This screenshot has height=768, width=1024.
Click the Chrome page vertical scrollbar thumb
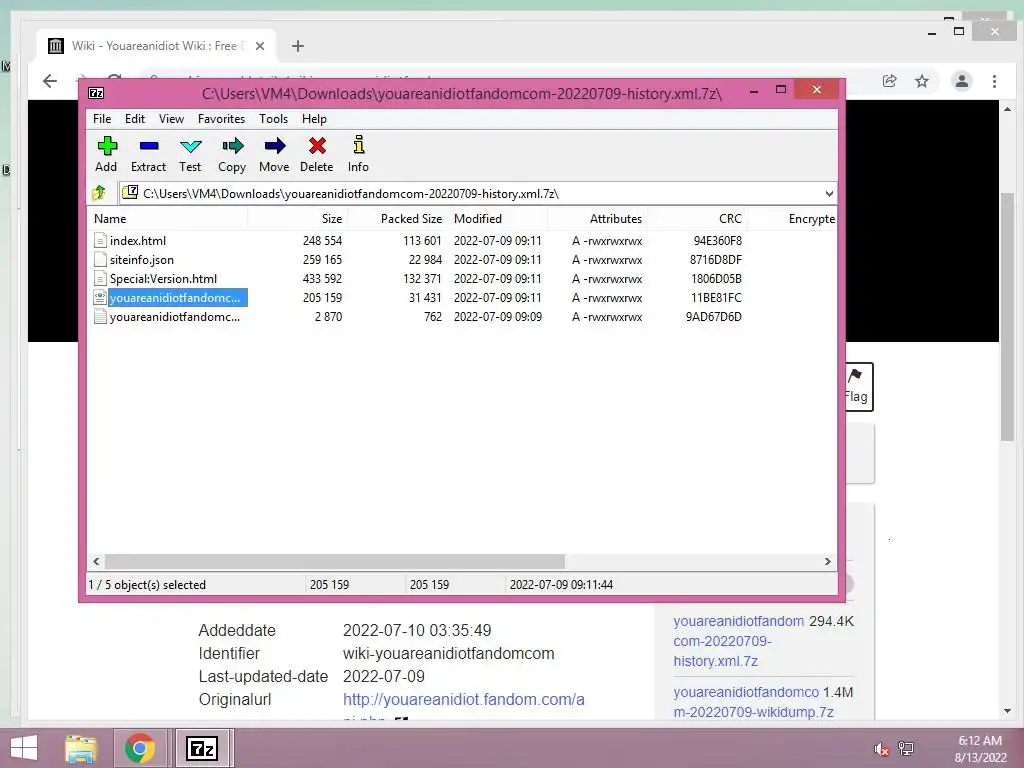1007,317
